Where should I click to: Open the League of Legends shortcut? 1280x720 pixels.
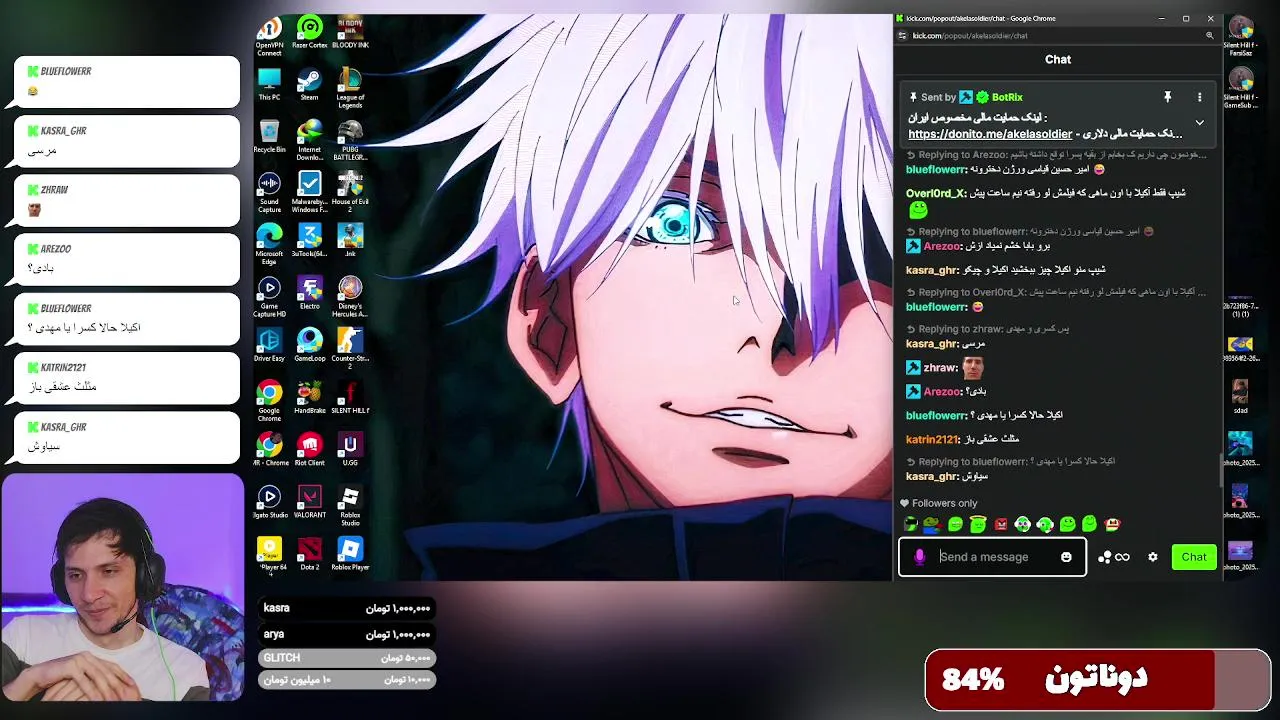pos(350,88)
